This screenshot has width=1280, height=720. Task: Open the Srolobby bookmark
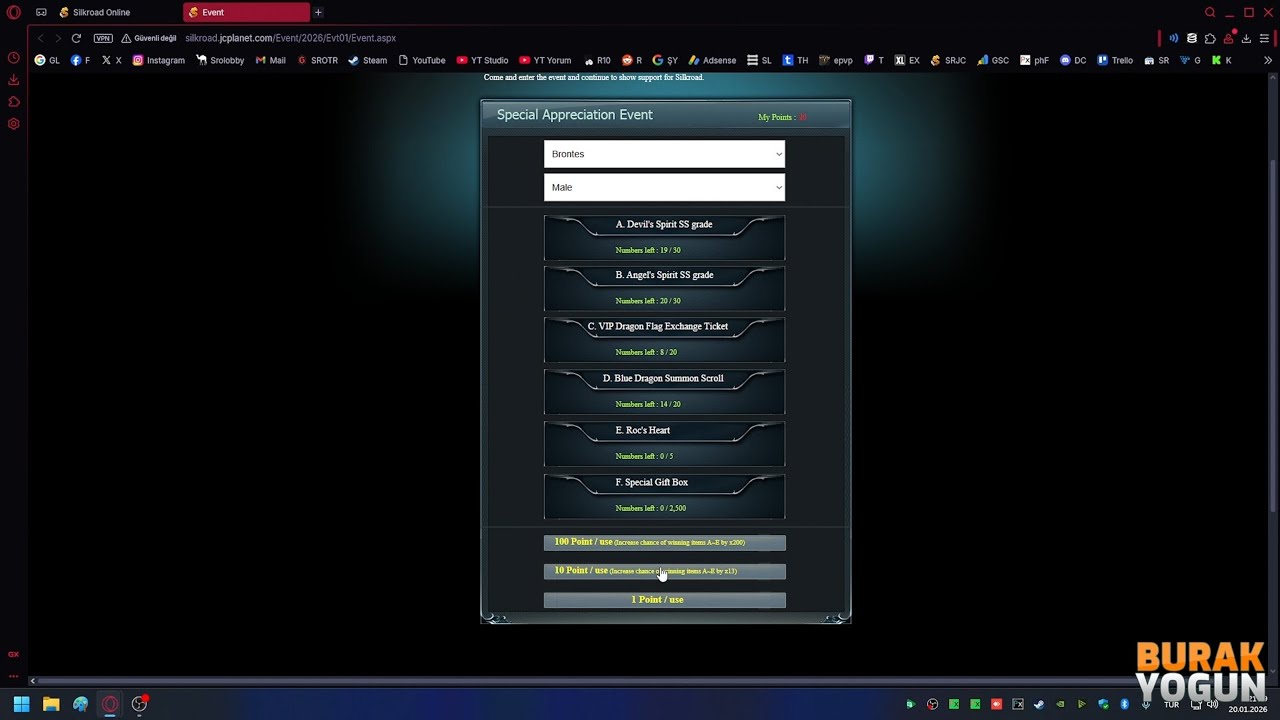pos(220,60)
